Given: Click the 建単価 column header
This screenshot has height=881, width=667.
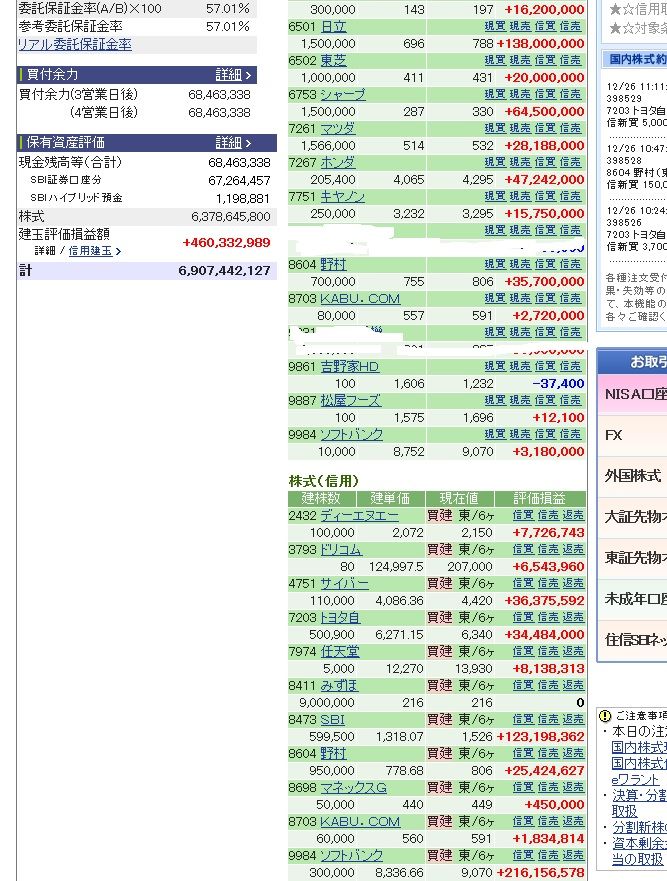Looking at the screenshot, I should pos(390,498).
